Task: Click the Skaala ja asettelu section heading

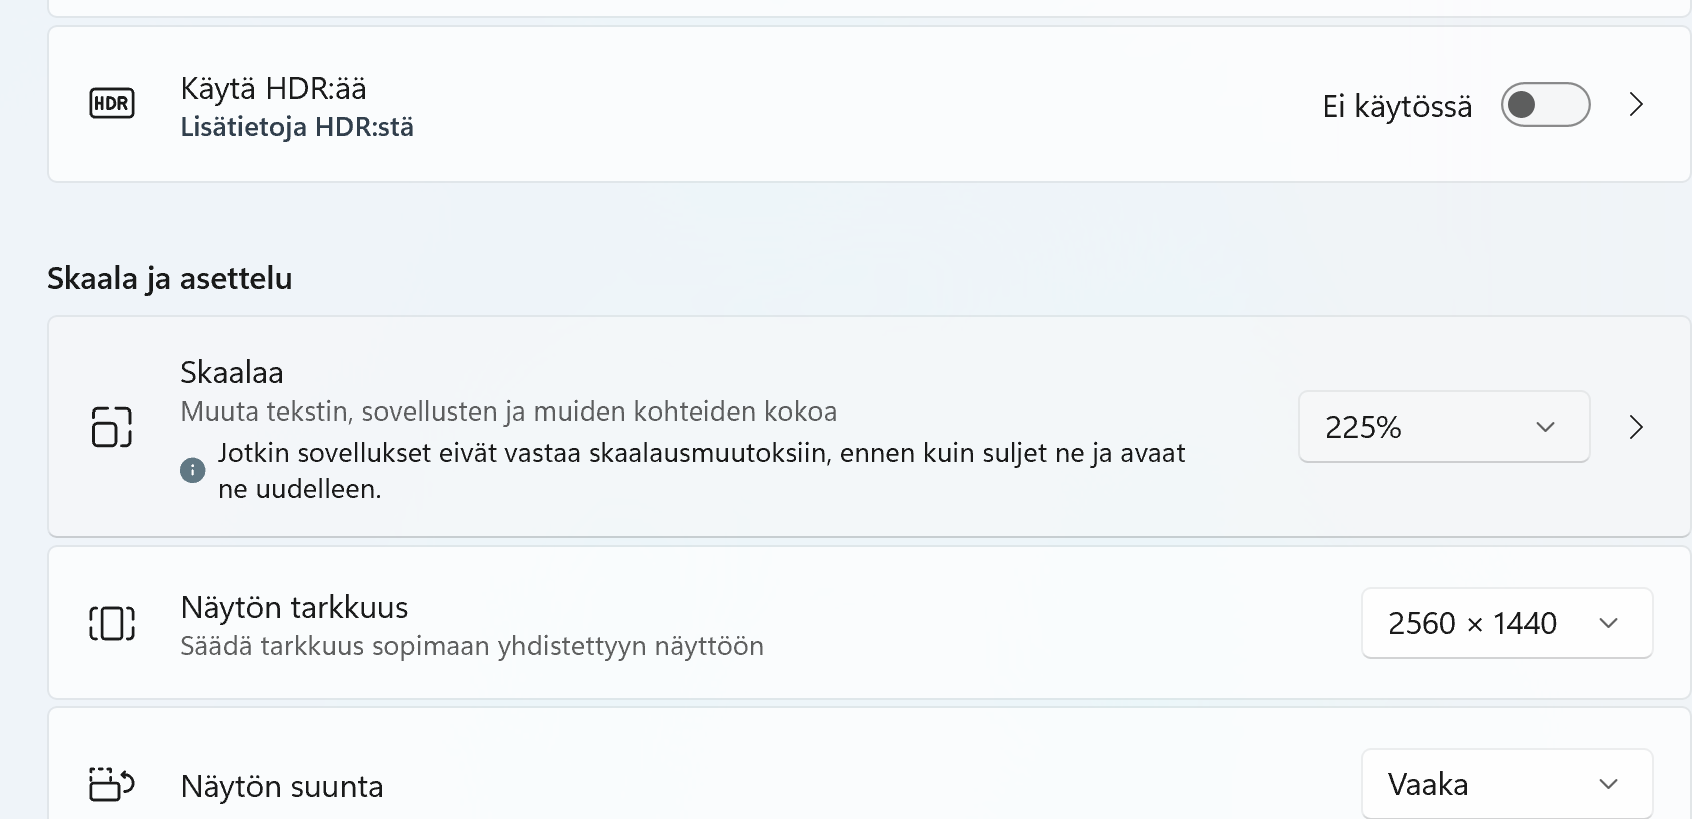Action: [x=170, y=278]
